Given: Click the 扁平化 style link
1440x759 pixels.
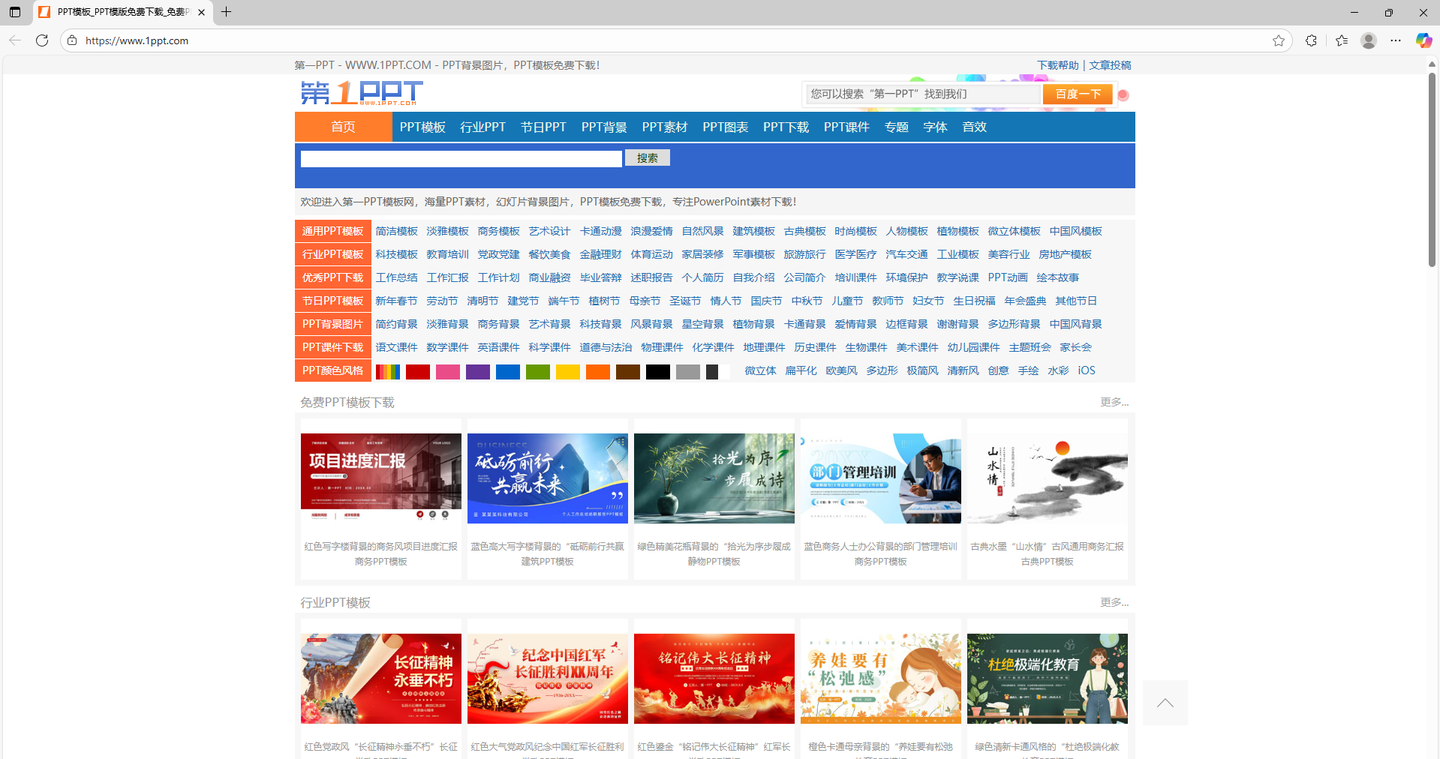Looking at the screenshot, I should (801, 371).
